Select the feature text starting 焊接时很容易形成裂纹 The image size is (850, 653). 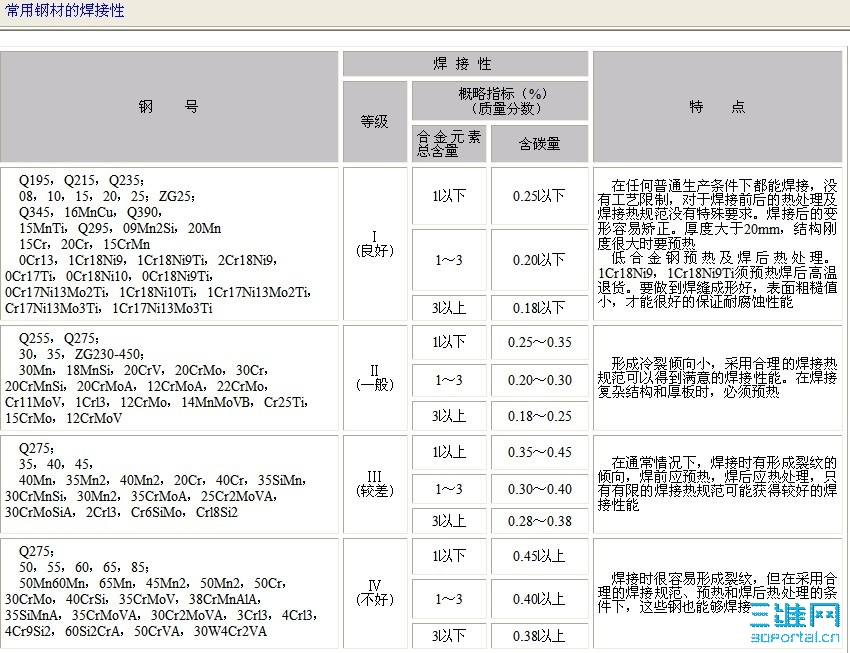(x=718, y=593)
